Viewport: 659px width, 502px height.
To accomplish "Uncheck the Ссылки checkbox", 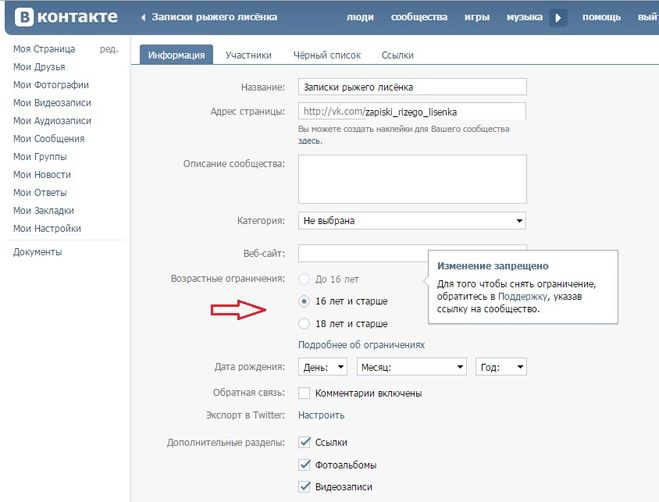I will (305, 442).
